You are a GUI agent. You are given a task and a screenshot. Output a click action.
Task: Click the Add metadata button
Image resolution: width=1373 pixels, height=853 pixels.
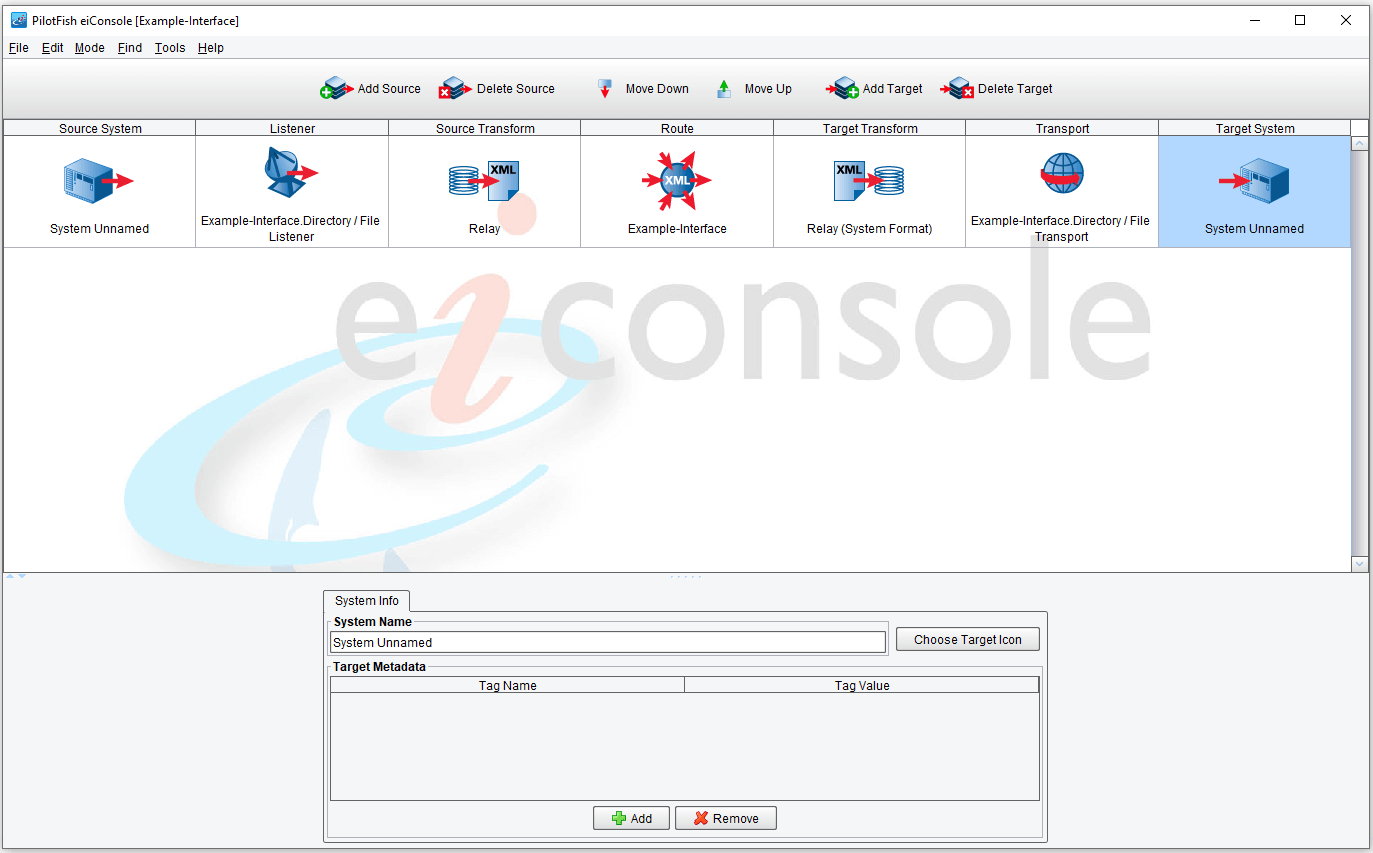point(631,818)
